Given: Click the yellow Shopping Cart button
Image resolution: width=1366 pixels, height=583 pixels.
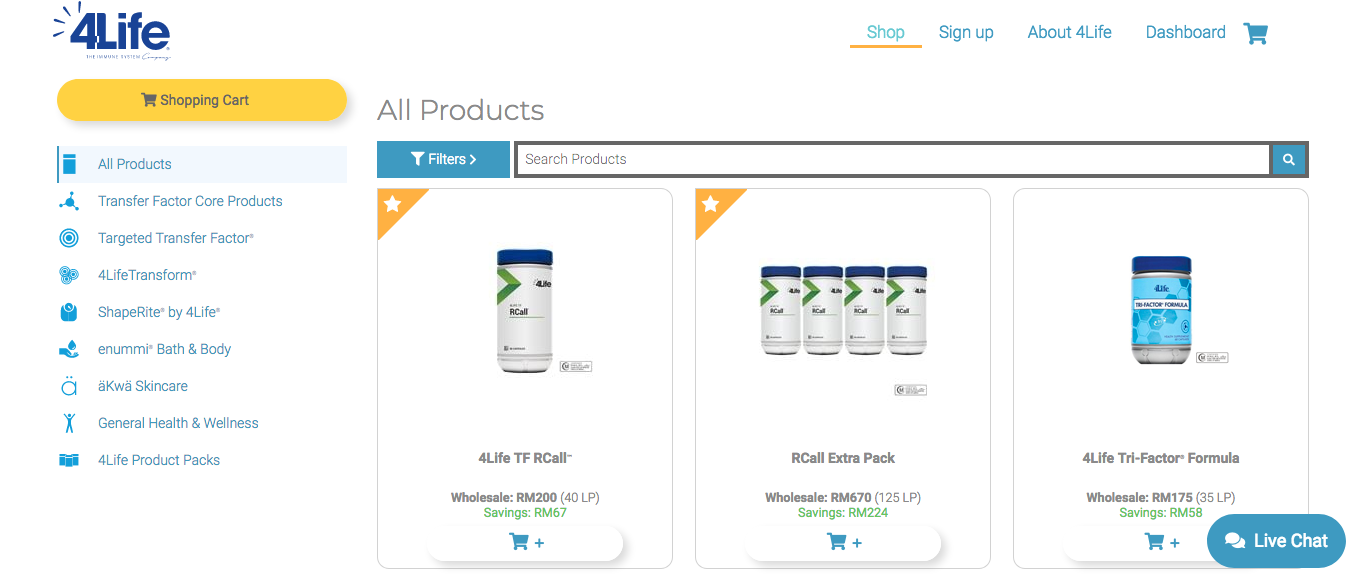Looking at the screenshot, I should (x=202, y=100).
